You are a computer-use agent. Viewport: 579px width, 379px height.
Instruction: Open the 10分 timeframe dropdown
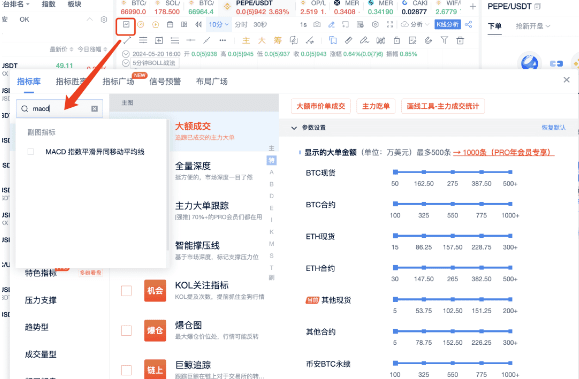click(x=219, y=25)
